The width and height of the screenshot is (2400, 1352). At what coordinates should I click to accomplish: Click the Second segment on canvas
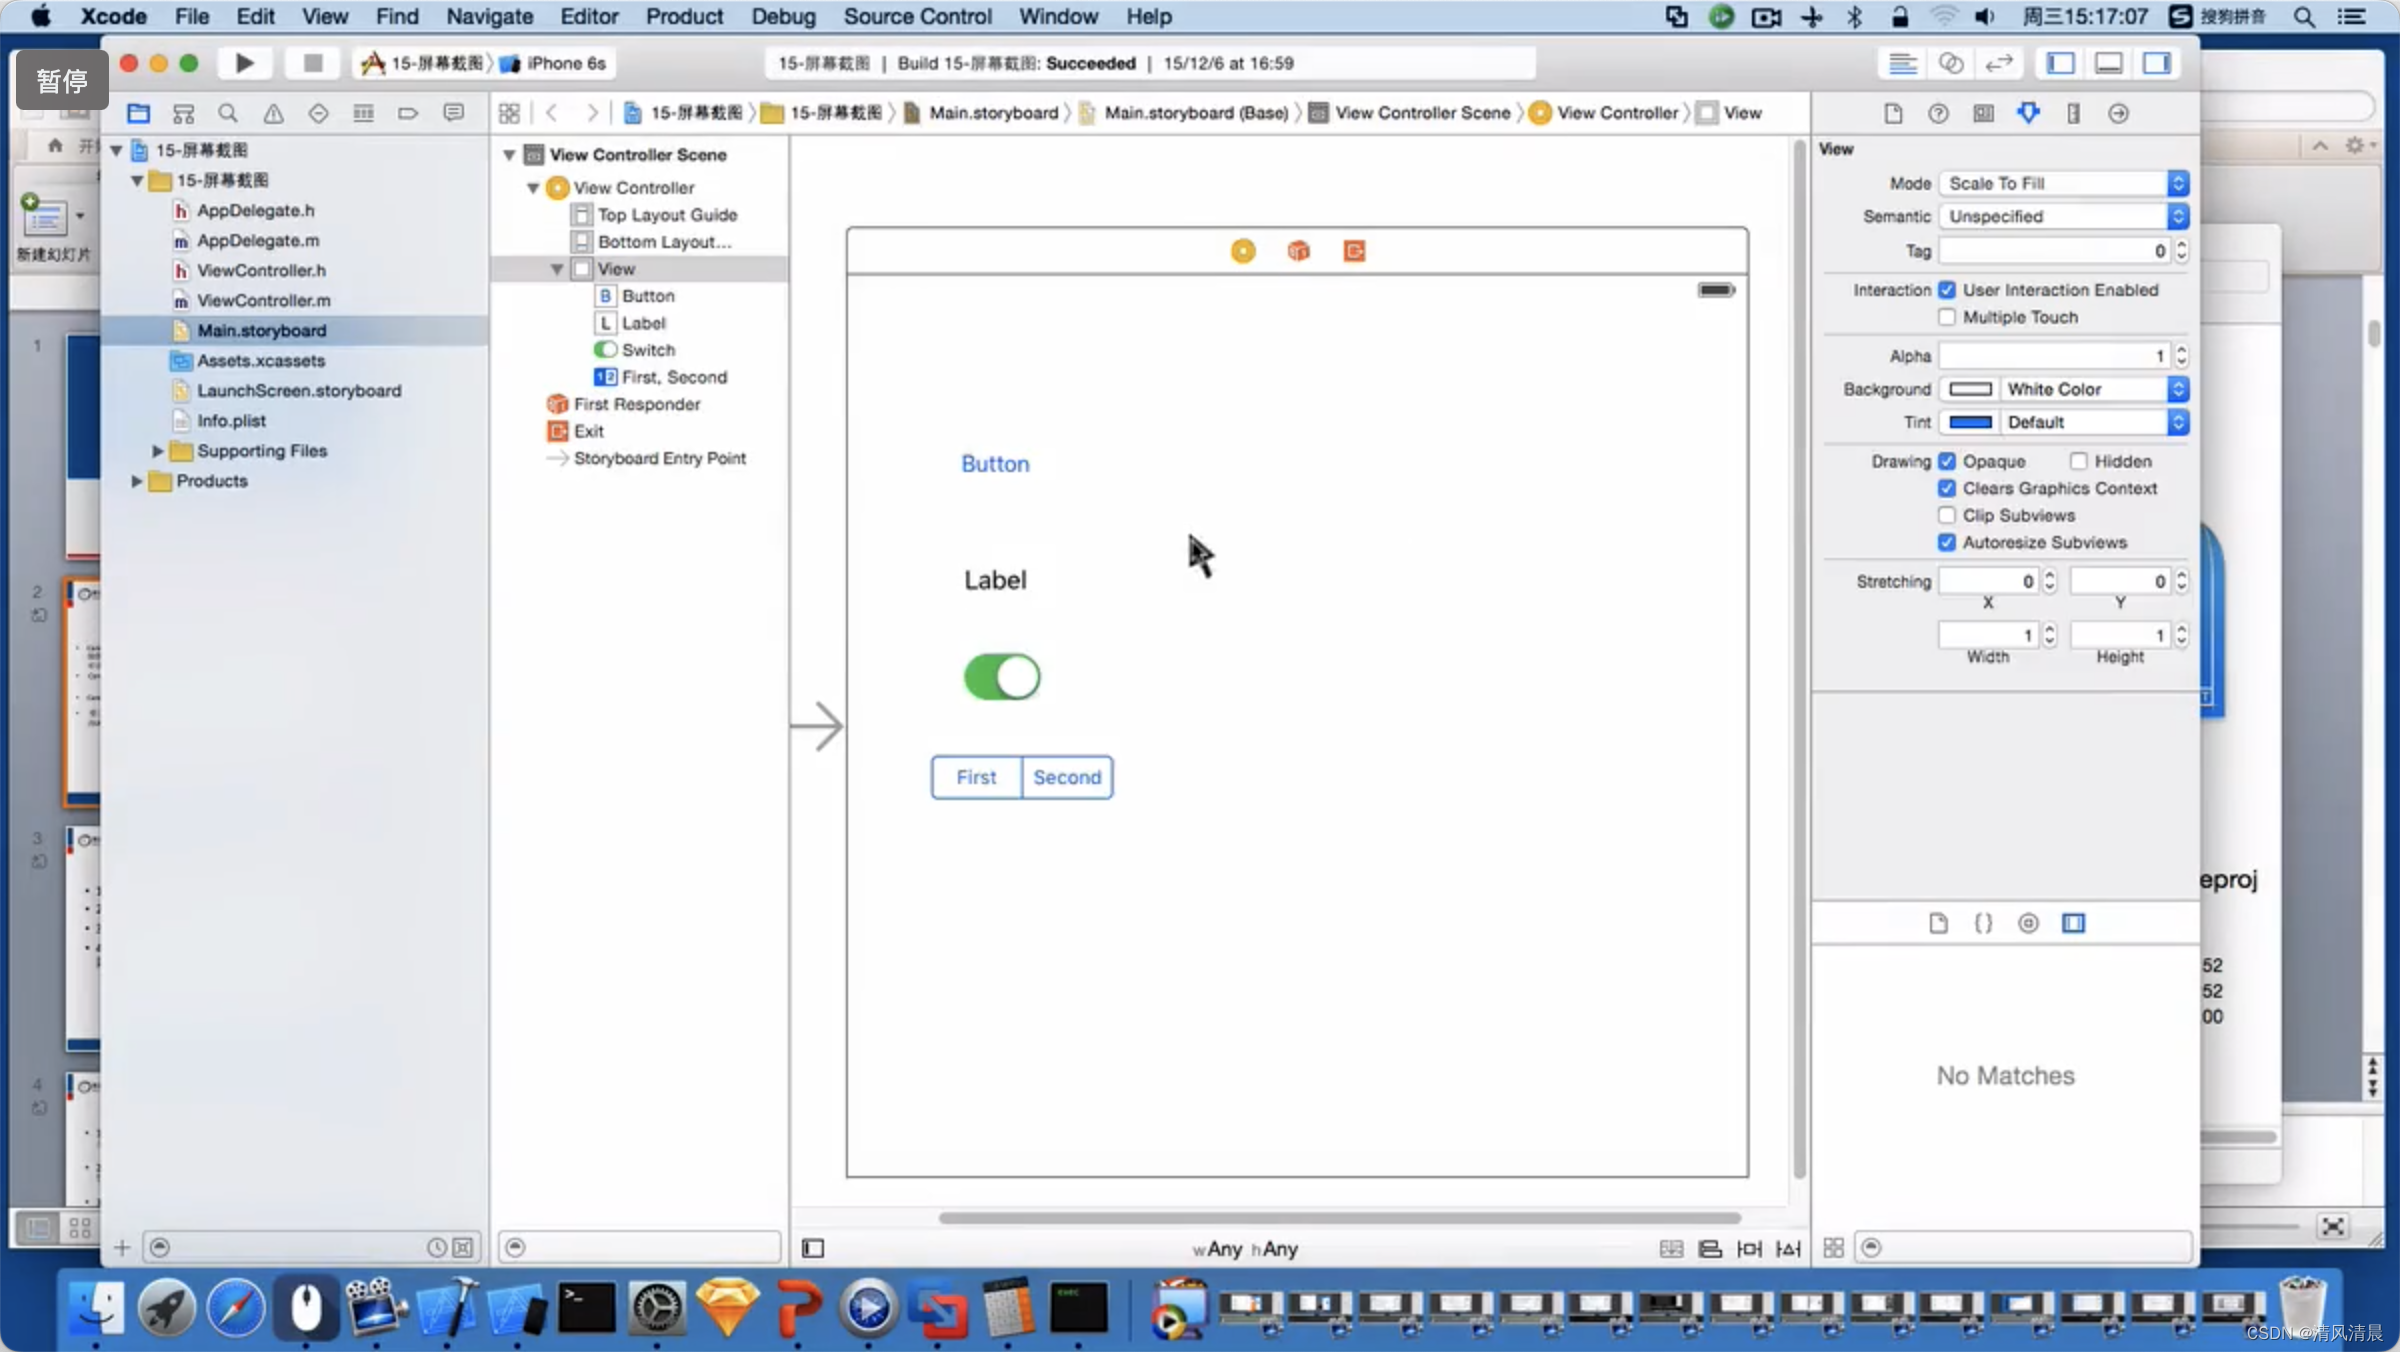(x=1066, y=777)
